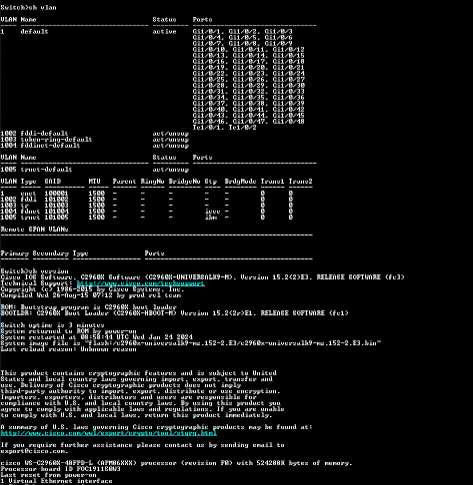Click the 'System restarted at 08:58:44 UTC' line
The image size is (473, 485).
[x=96, y=337]
